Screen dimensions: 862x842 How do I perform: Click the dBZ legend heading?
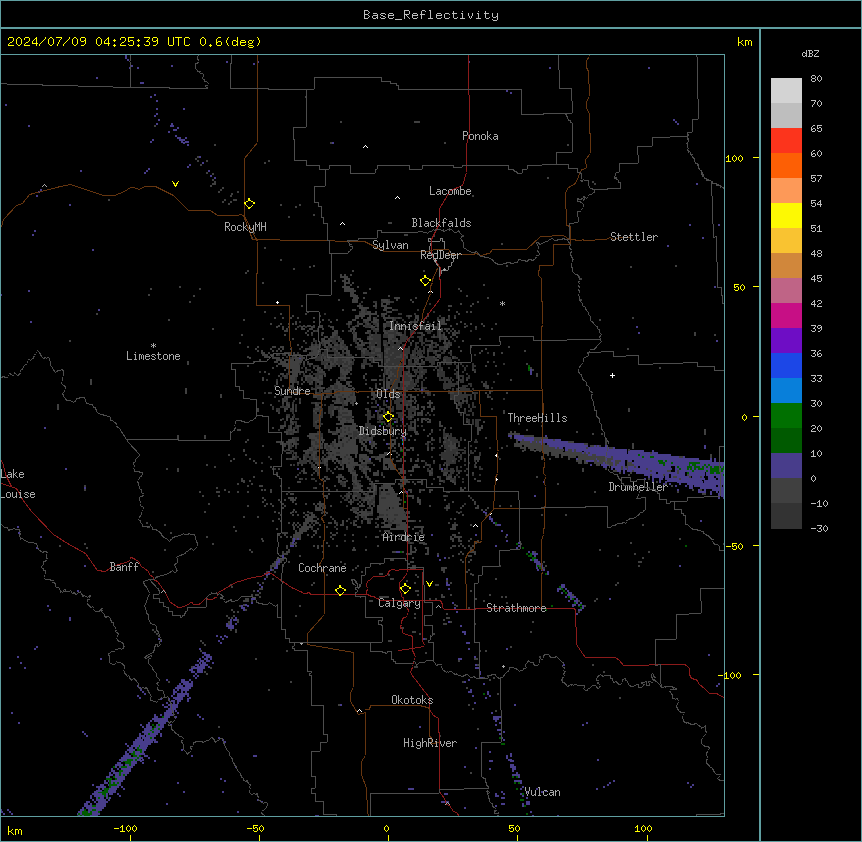[810, 54]
